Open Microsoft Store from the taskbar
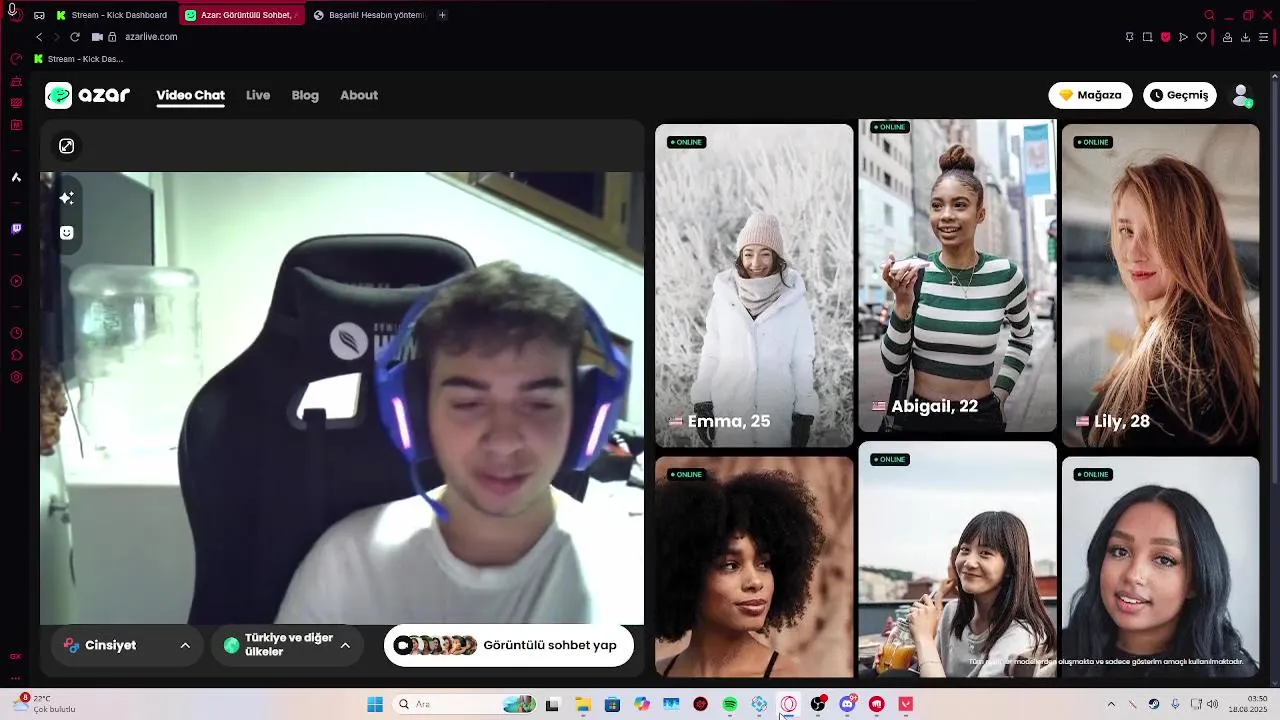The image size is (1280, 720). (612, 704)
